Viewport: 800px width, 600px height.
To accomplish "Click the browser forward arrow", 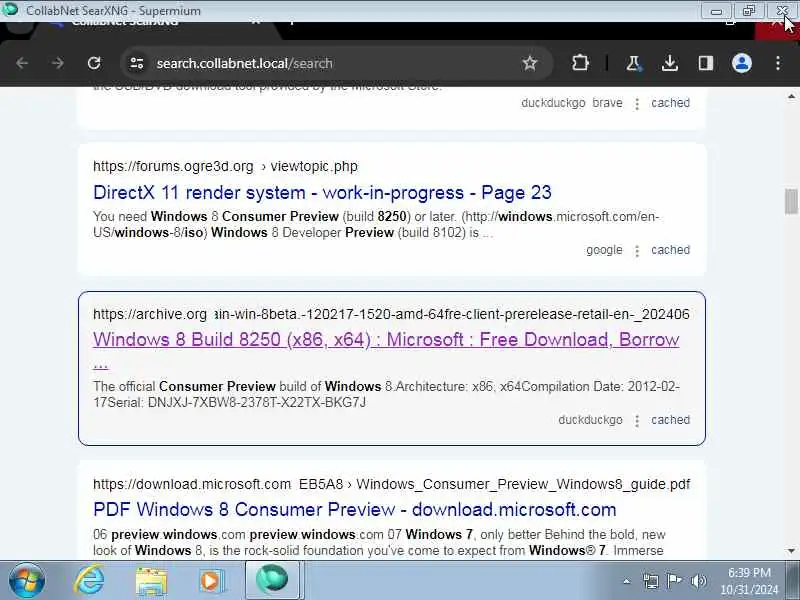I will (58, 63).
